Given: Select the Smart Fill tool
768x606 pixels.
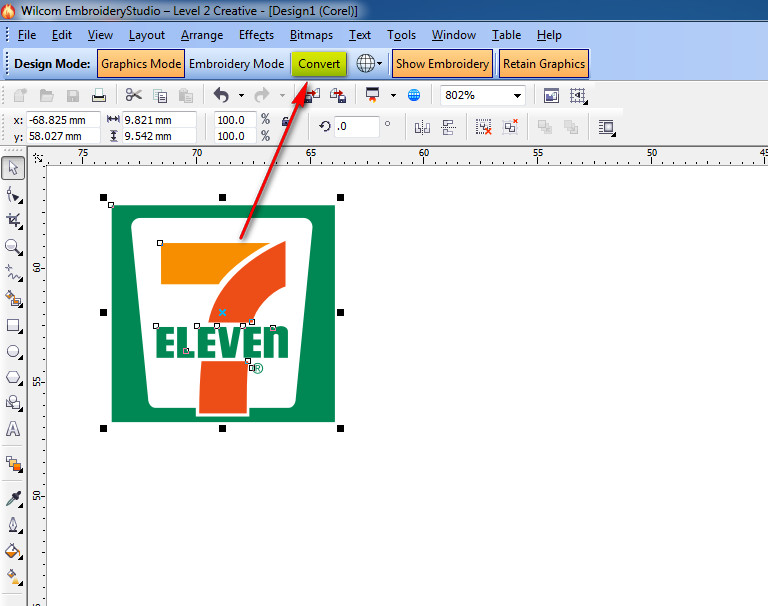Looking at the screenshot, I should tap(13, 298).
